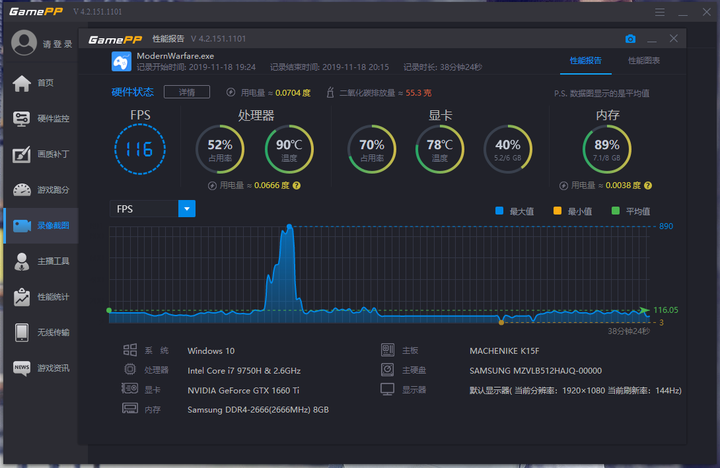Click 请登录 login link
The image size is (720, 468).
57,44
